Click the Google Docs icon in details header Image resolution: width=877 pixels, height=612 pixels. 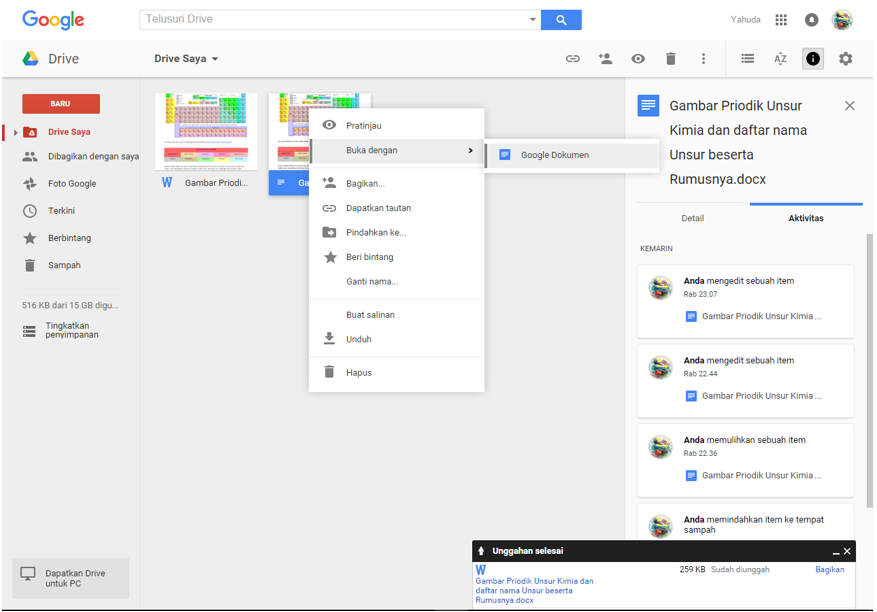[648, 105]
